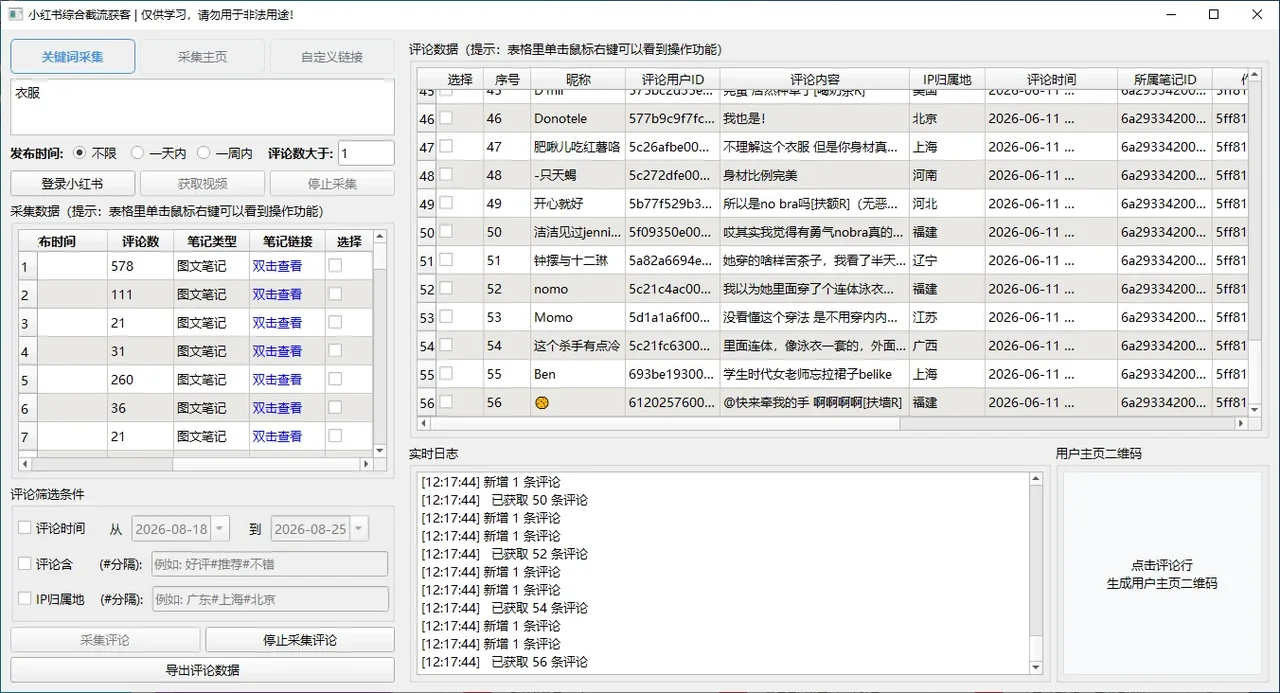Click the app icon in the title bar
Viewport: 1280px width, 693px height.
point(15,15)
